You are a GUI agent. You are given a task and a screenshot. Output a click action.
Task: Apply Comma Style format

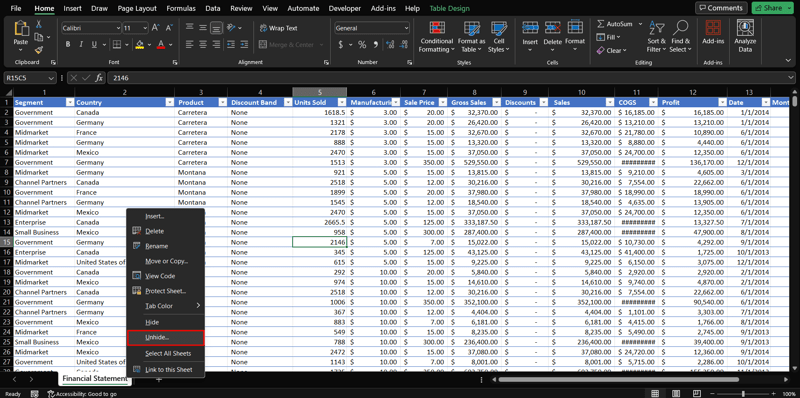376,45
